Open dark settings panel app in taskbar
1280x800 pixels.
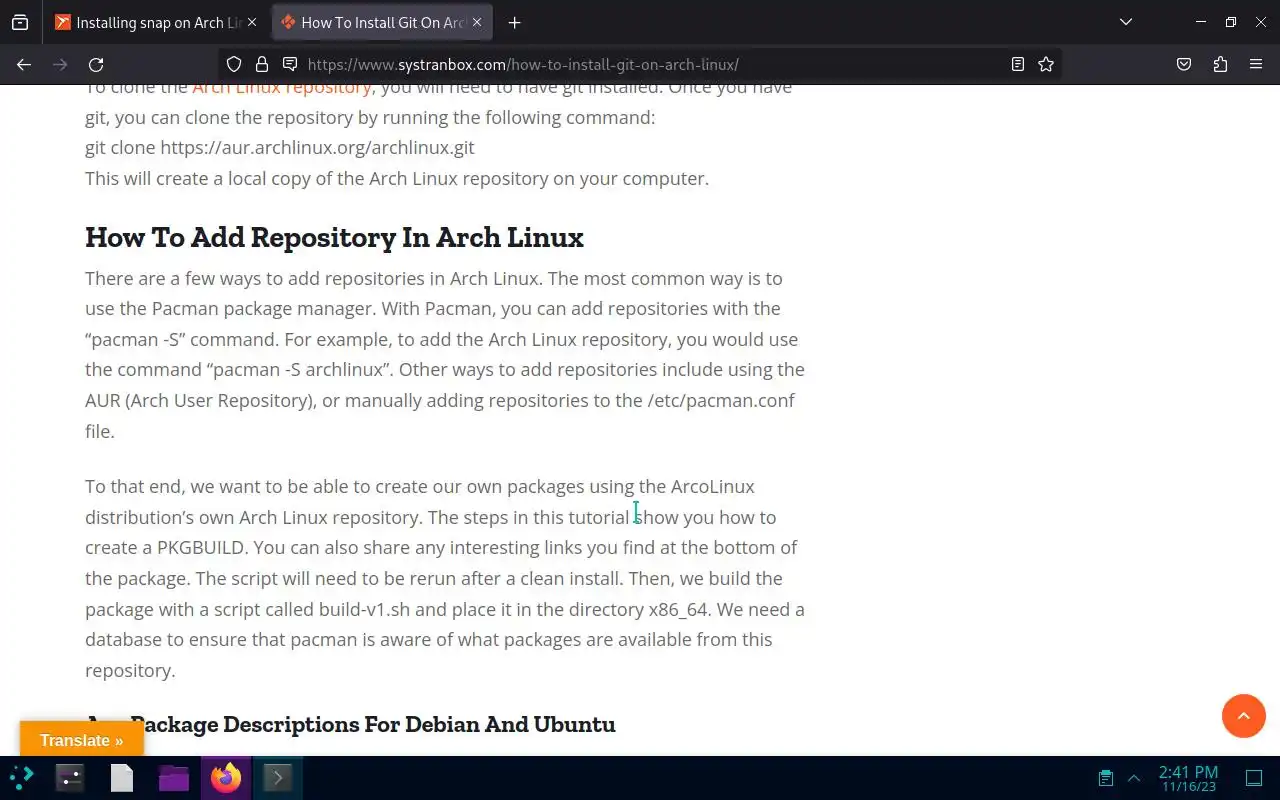point(70,777)
